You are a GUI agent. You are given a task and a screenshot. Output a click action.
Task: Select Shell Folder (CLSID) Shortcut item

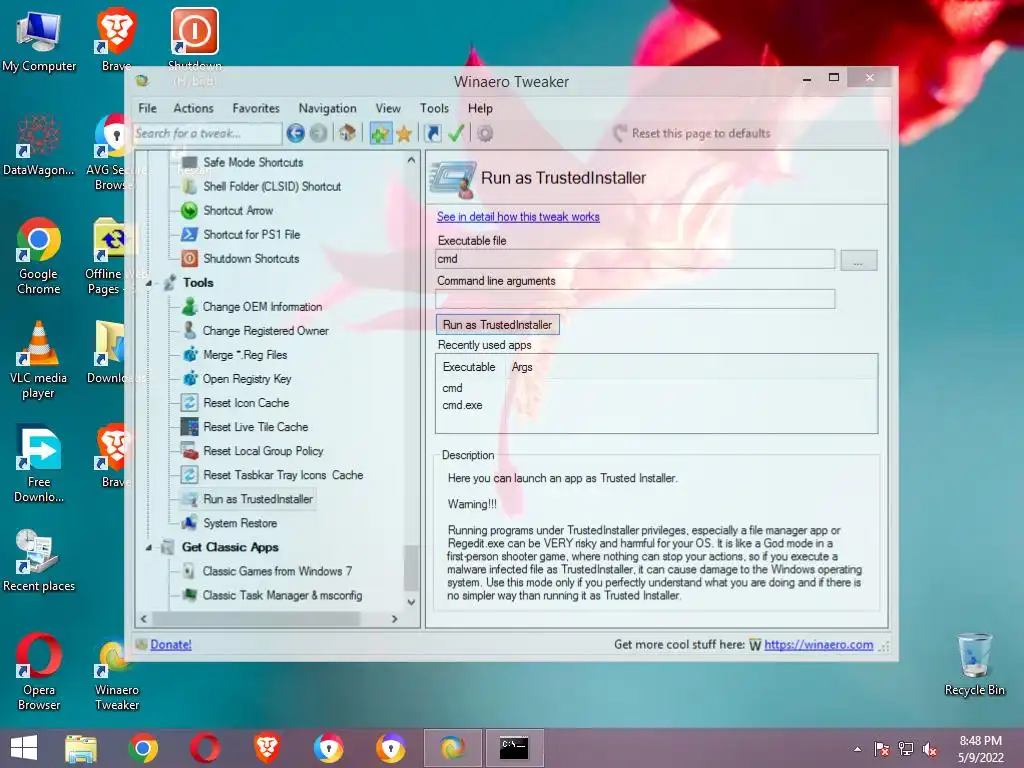(x=272, y=186)
